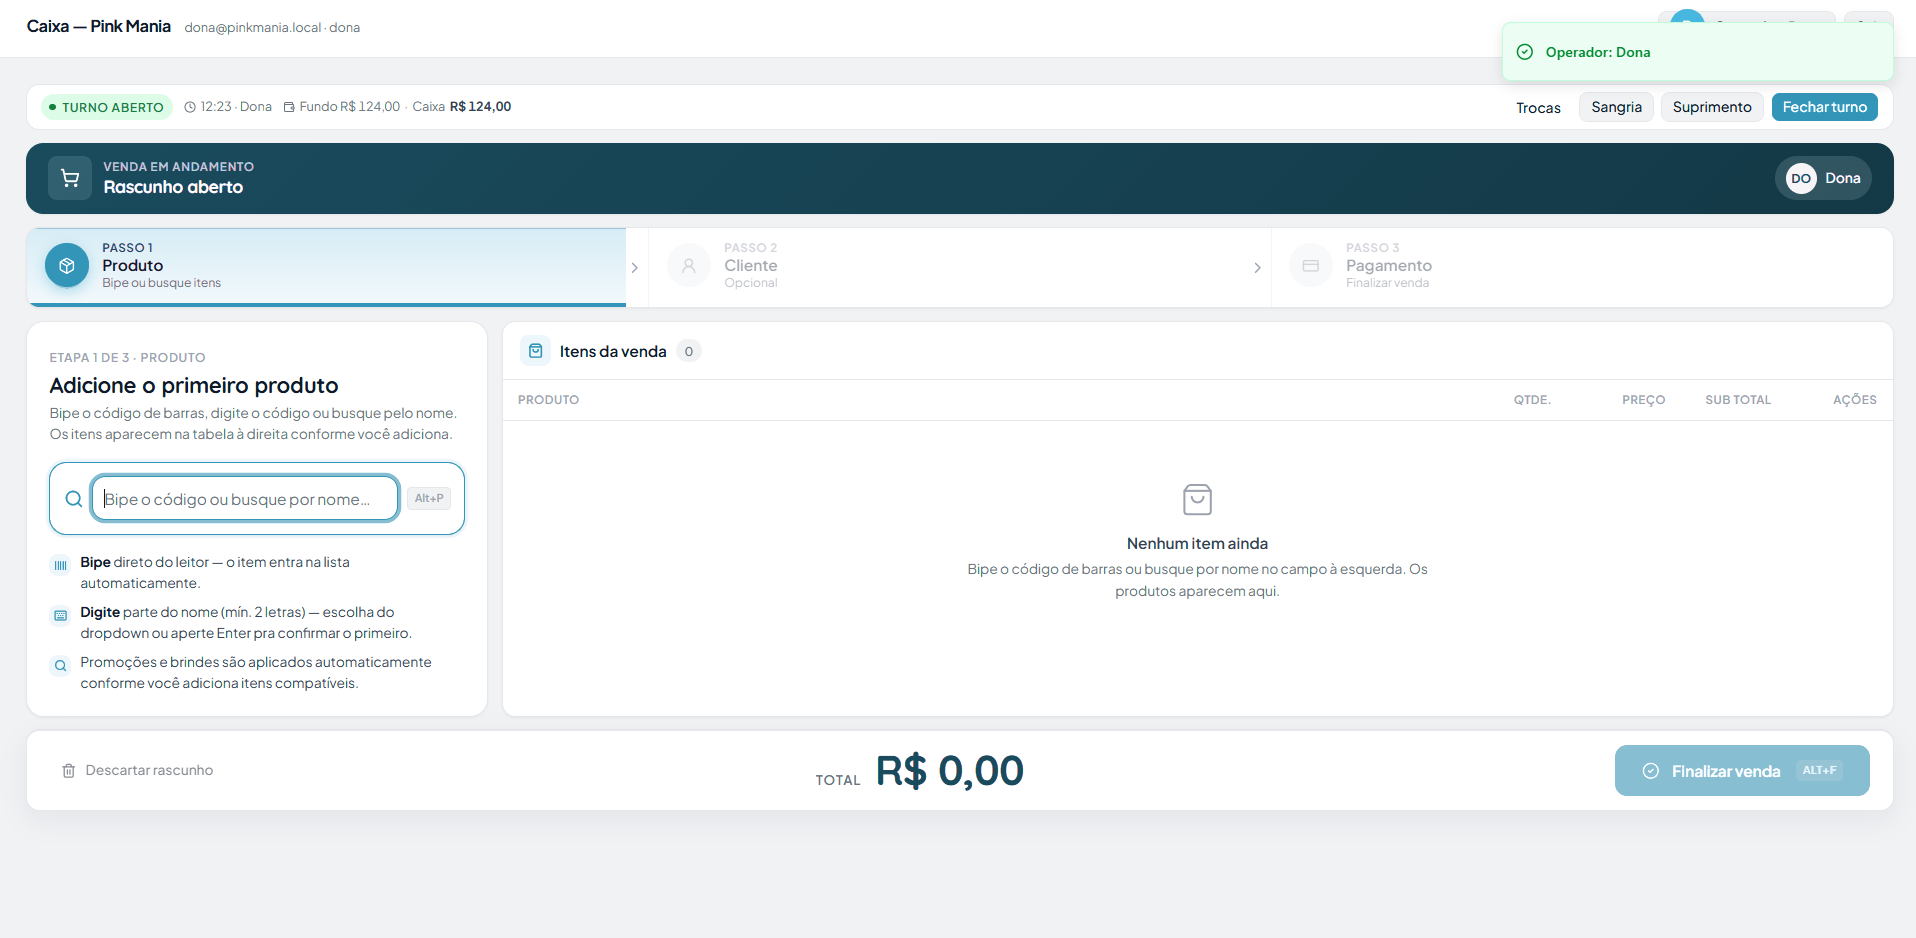The width and height of the screenshot is (1916, 938).
Task: Expand chevron between Produto and Cliente steps
Action: pyautogui.click(x=635, y=268)
